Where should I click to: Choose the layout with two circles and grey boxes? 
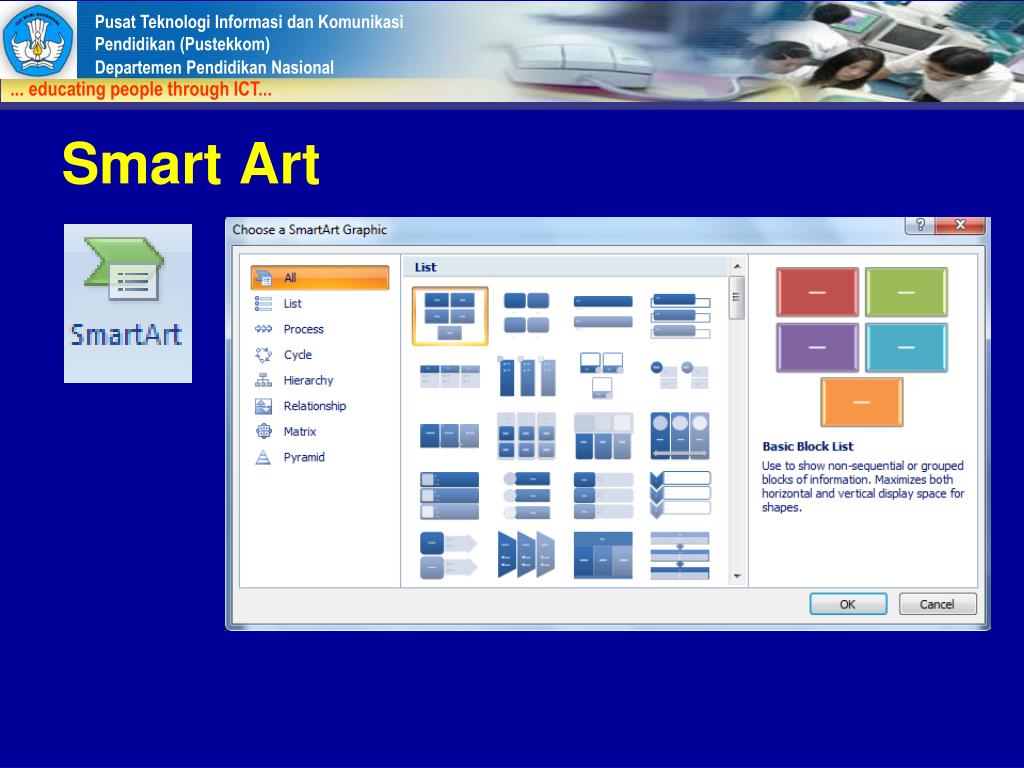(x=680, y=375)
